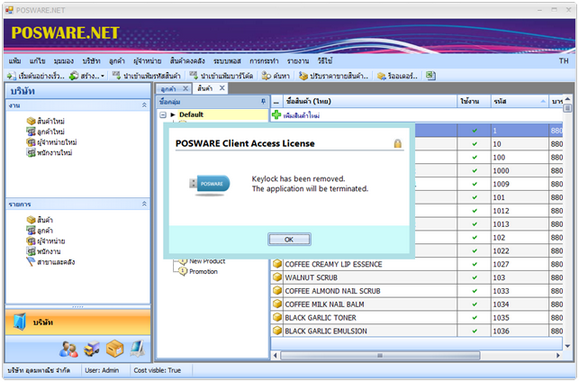Click สินค้าใหม่ new product shortcut
Viewport: 579px width, 382px height.
coord(45,121)
